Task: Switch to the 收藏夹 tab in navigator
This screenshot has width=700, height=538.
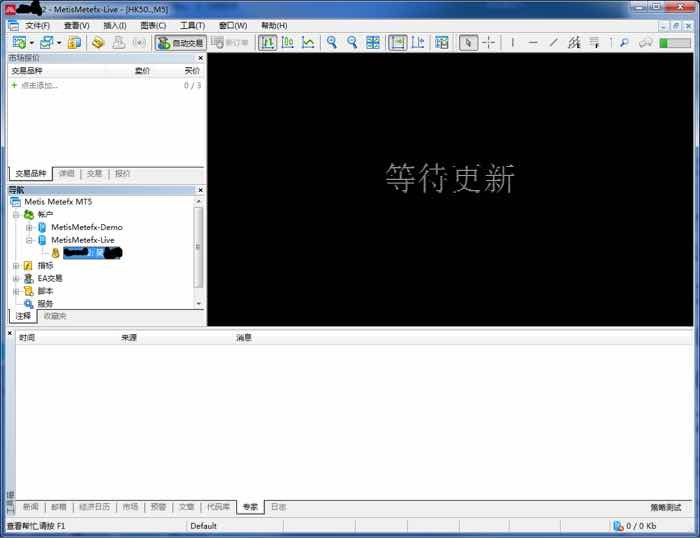Action: pos(55,316)
